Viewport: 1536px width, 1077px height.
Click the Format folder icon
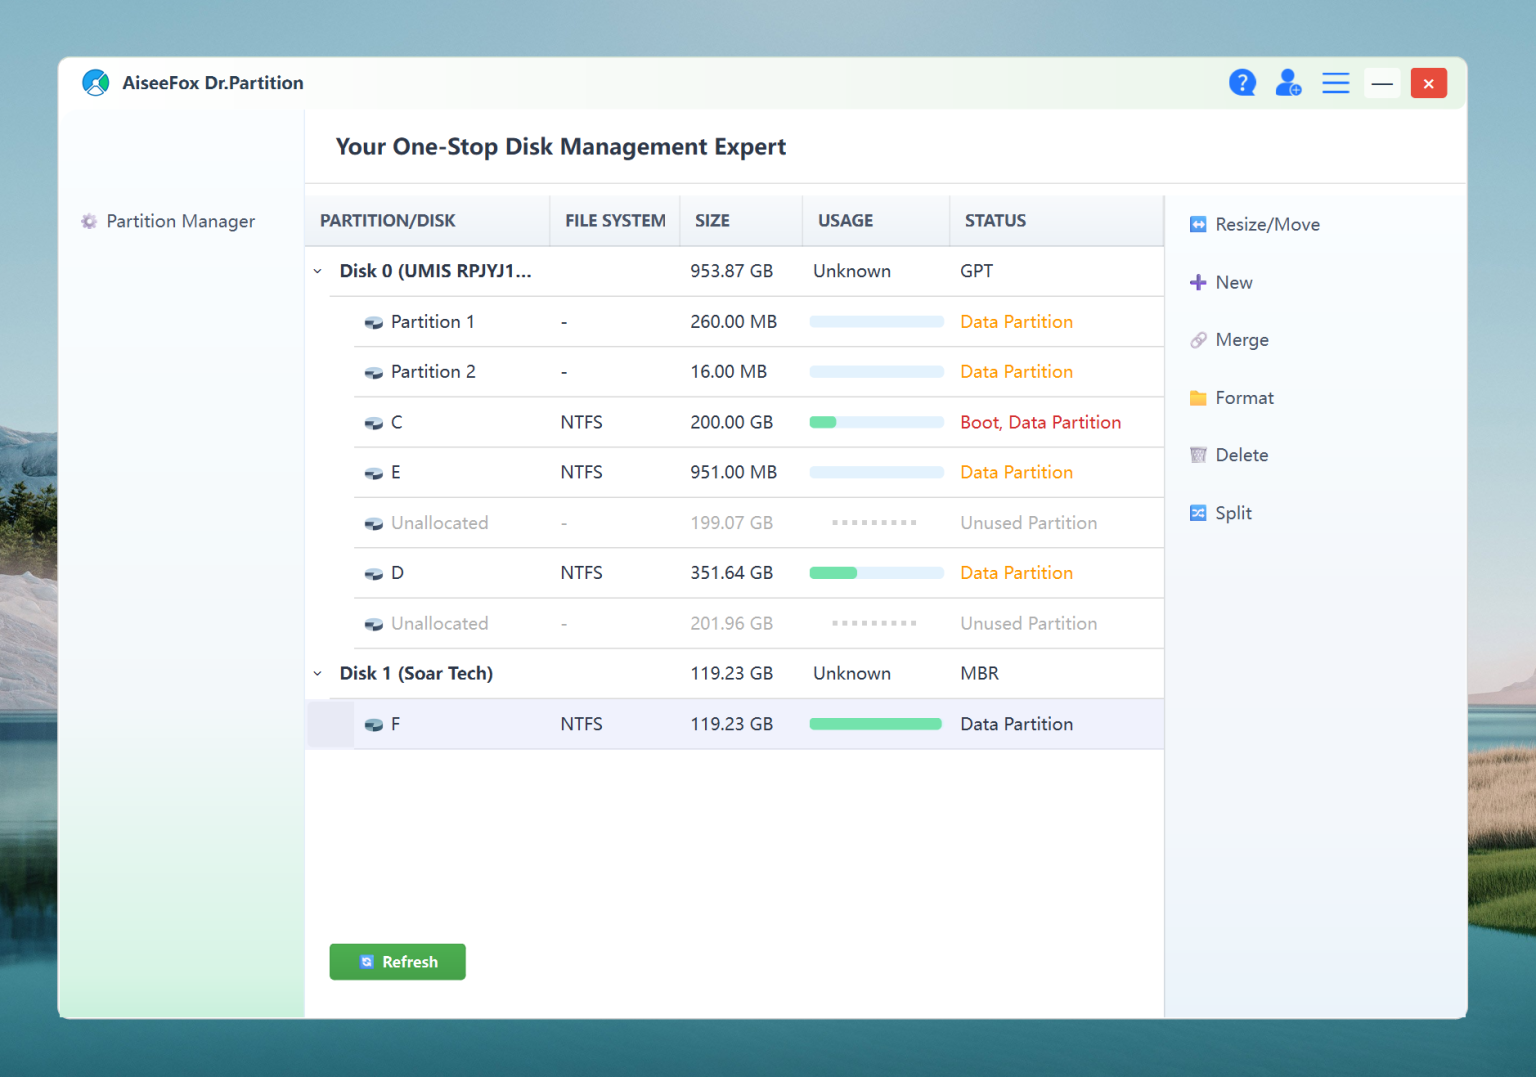(x=1198, y=398)
